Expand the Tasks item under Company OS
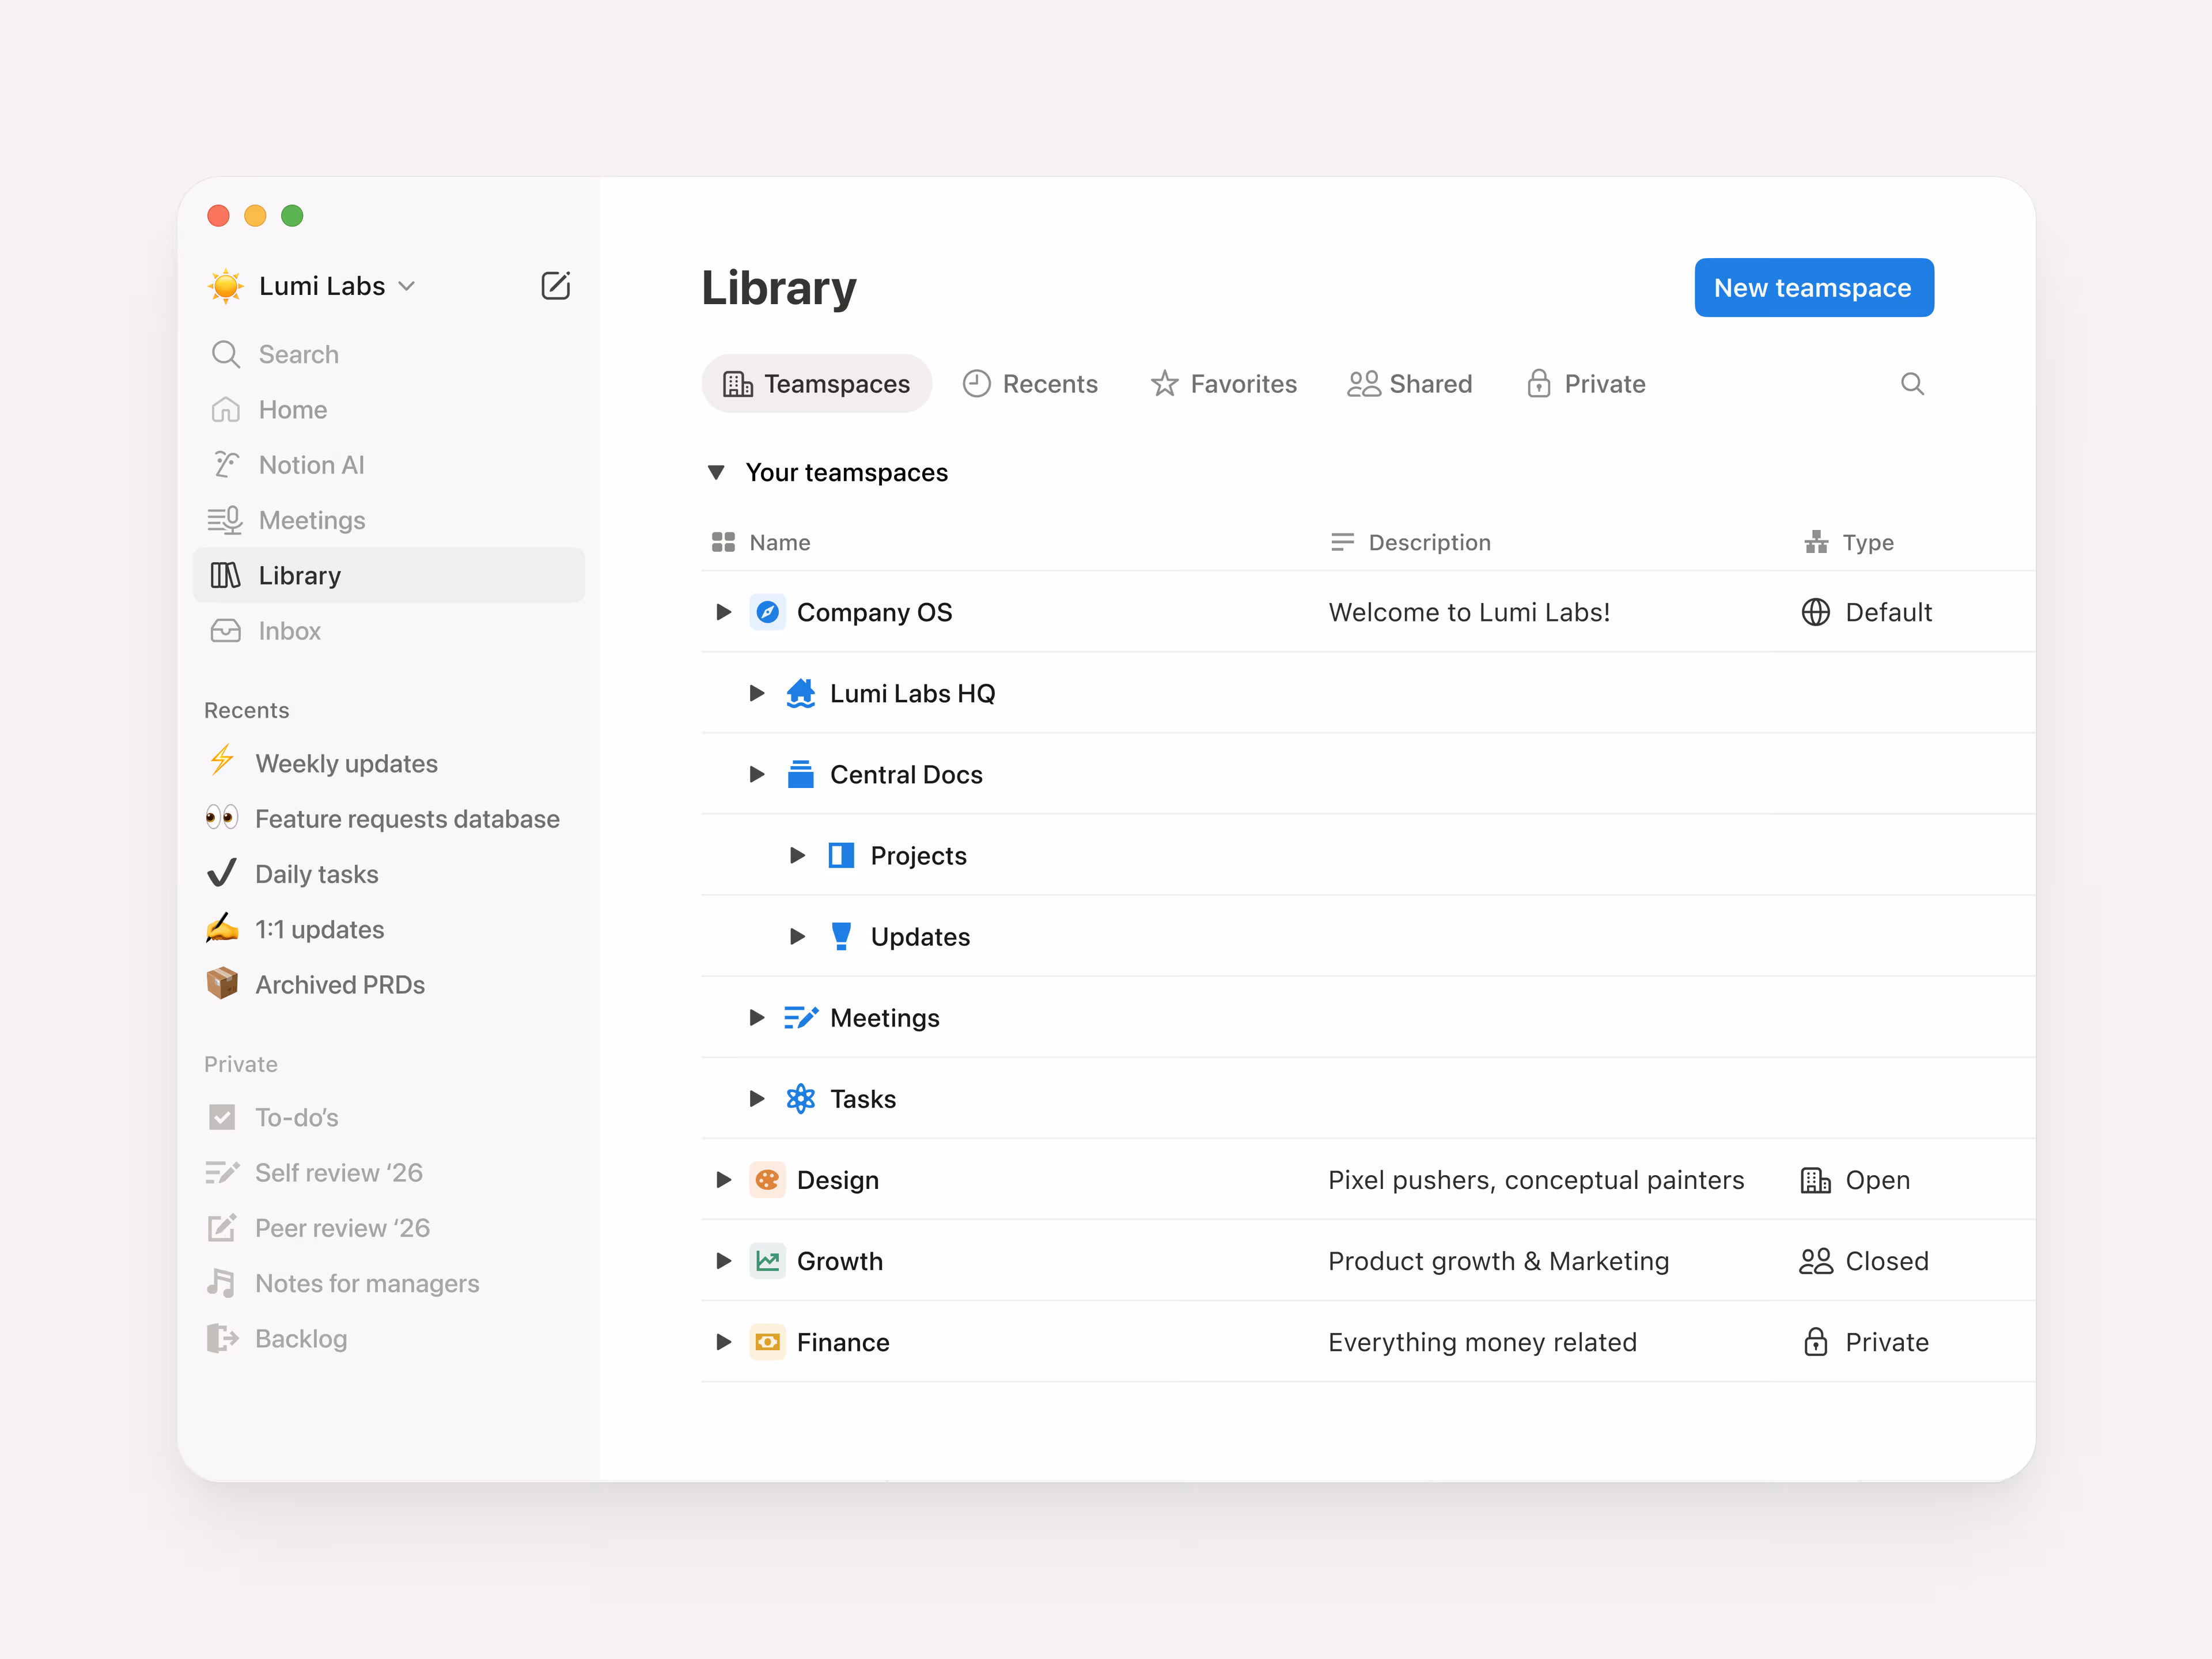Screen dimensions: 2212x1659 757,1098
